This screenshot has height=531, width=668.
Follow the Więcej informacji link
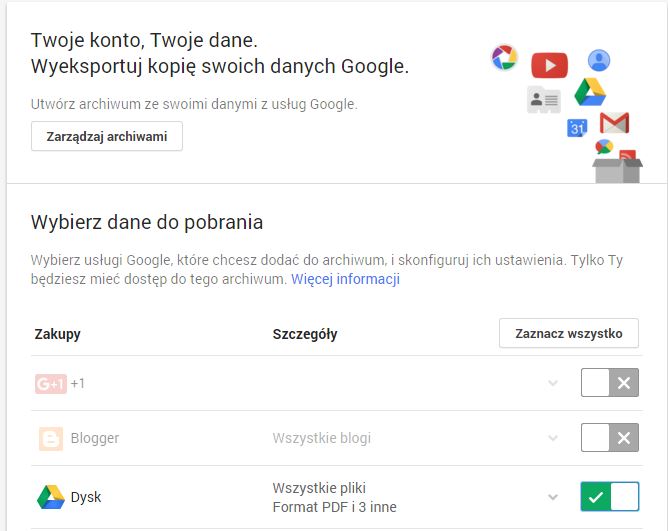[346, 279]
